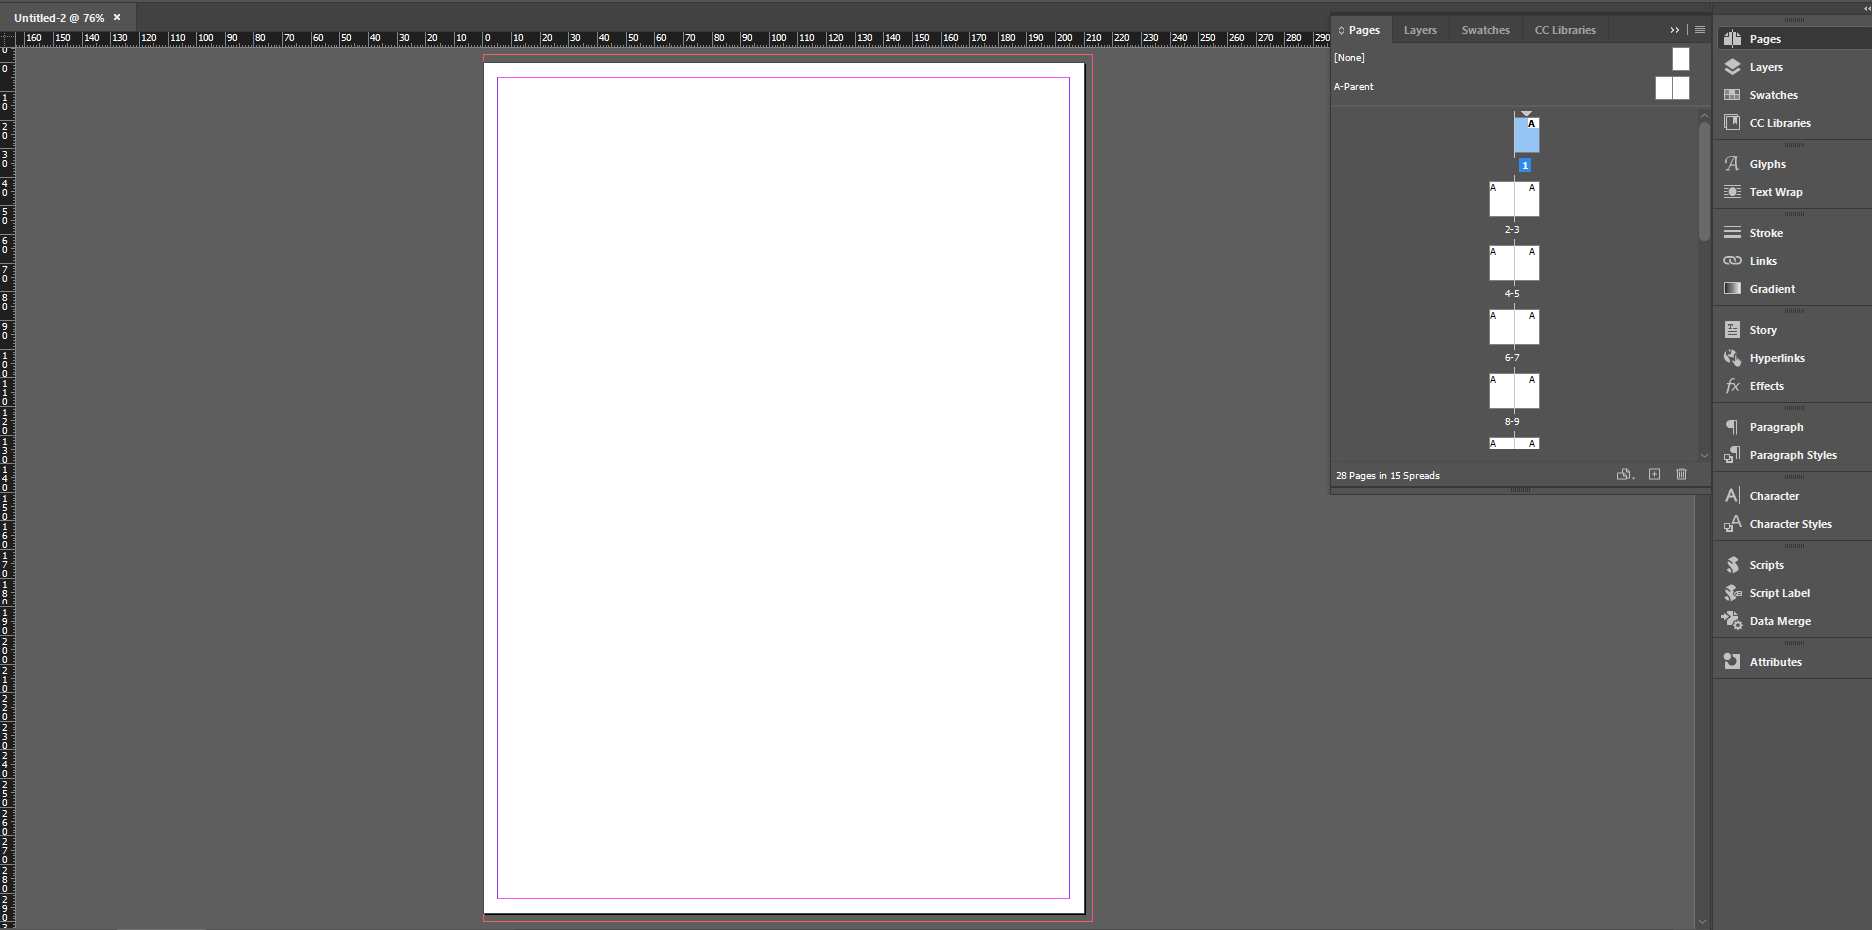Viewport: 1872px width, 930px height.
Task: Switch to the Layers tab
Action: click(1419, 30)
